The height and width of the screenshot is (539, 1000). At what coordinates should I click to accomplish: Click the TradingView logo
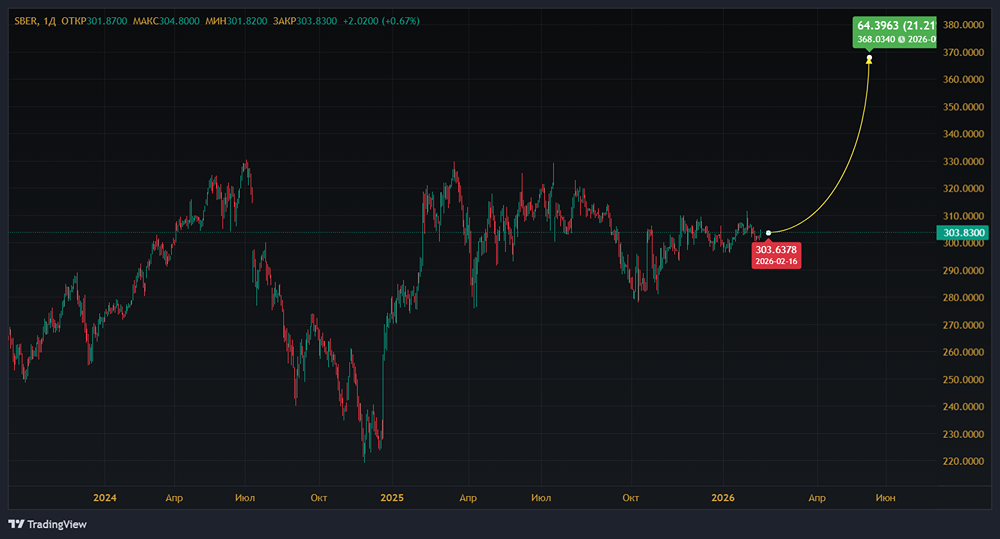click(x=48, y=524)
